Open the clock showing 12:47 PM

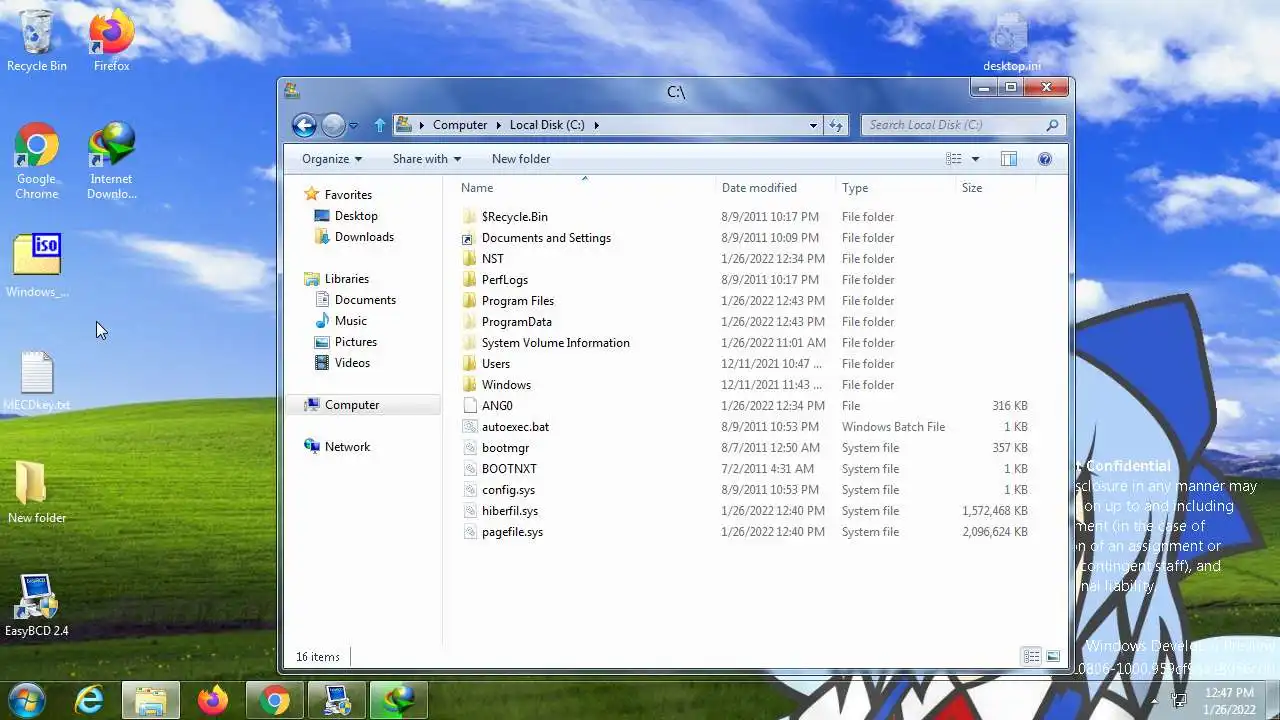(1229, 700)
